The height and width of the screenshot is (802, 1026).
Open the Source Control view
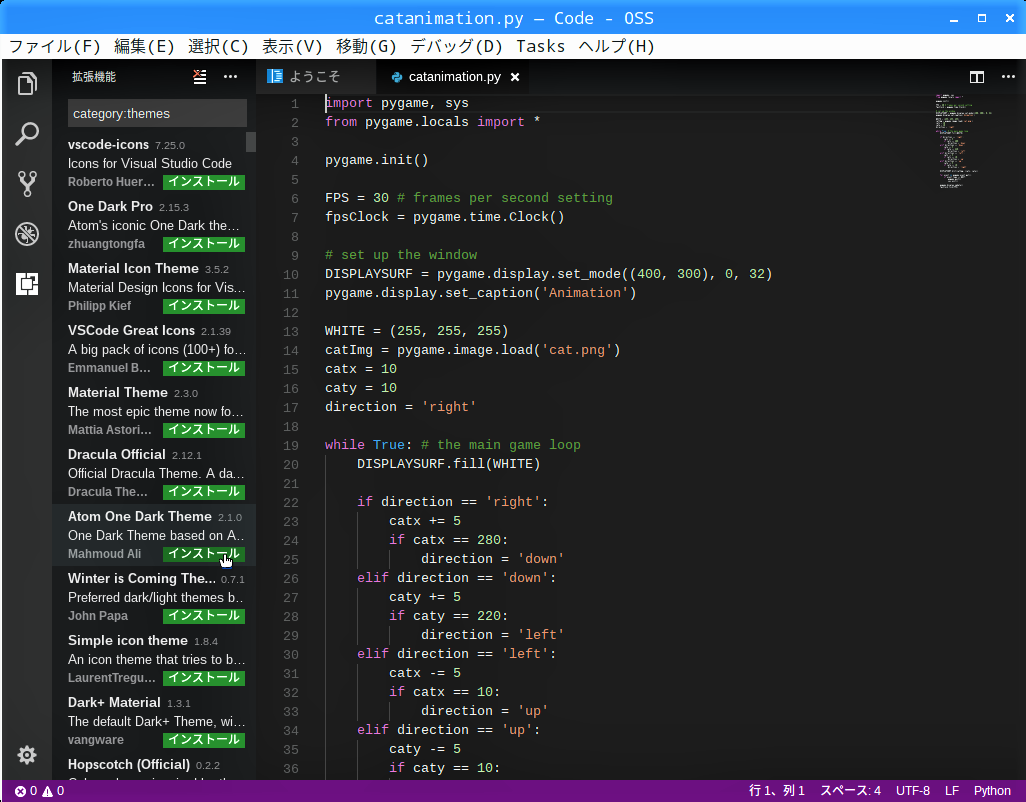click(x=27, y=184)
